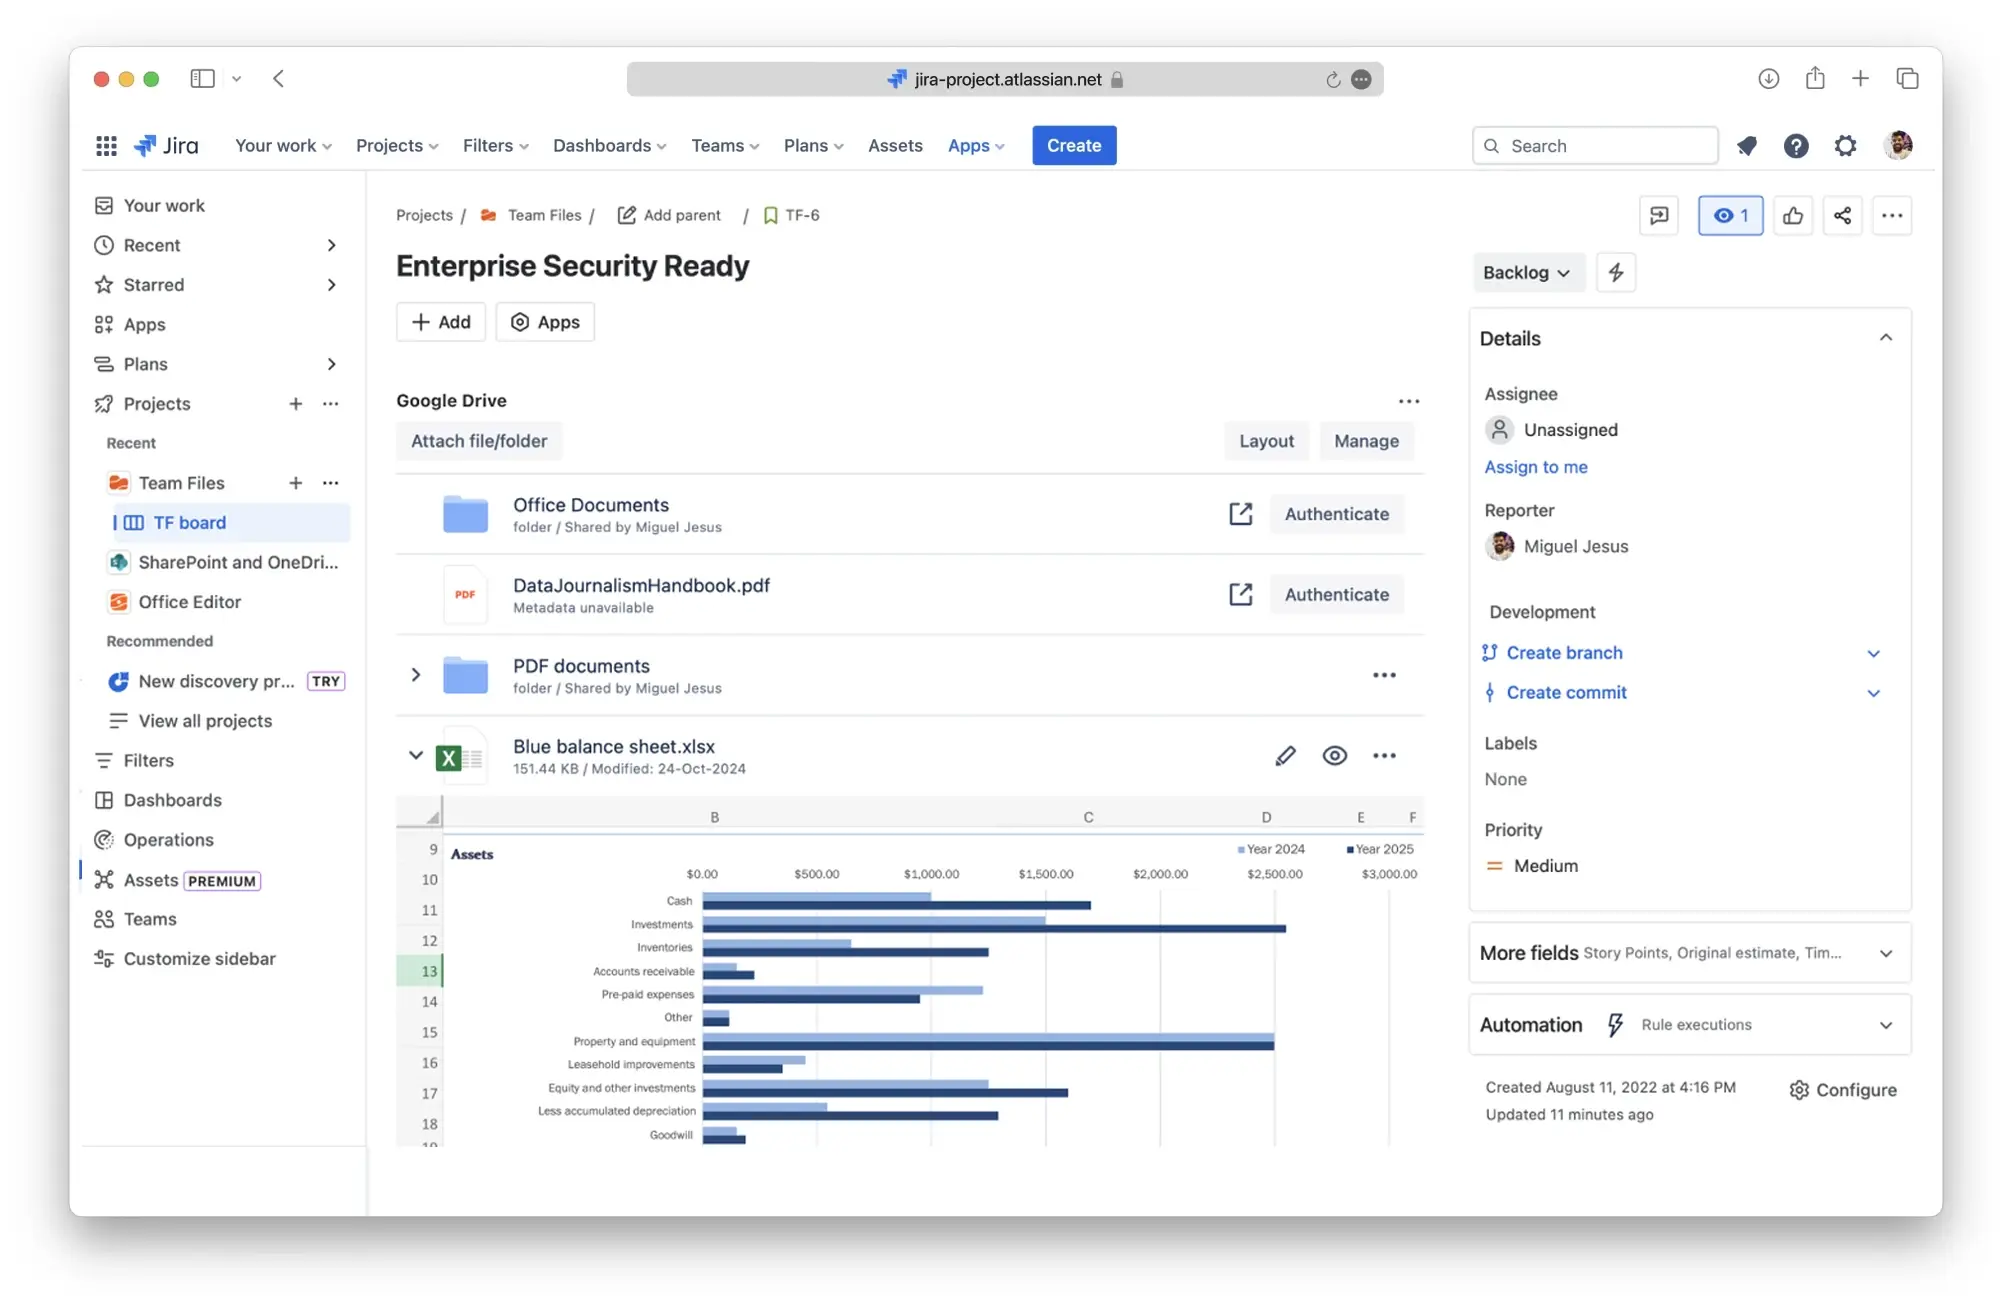Reload the page in address bar
The height and width of the screenshot is (1308, 2012).
(1332, 80)
